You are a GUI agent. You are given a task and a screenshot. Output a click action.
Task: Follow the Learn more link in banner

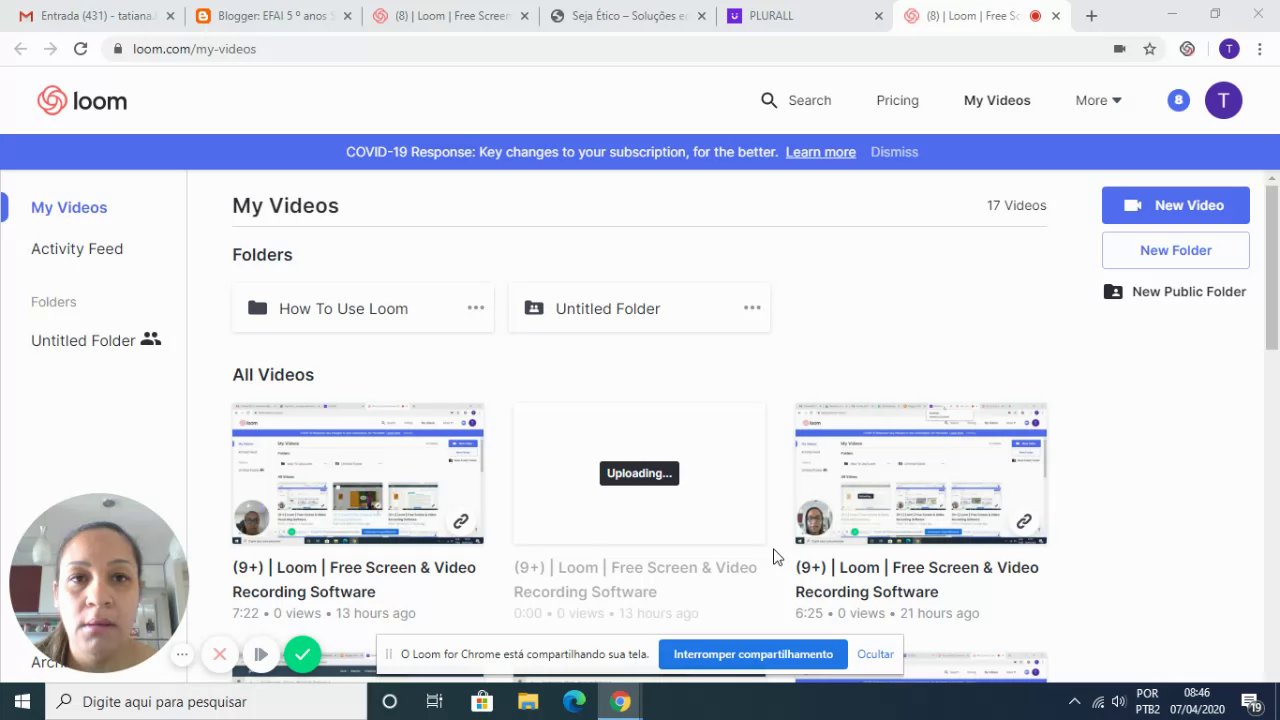tap(820, 152)
